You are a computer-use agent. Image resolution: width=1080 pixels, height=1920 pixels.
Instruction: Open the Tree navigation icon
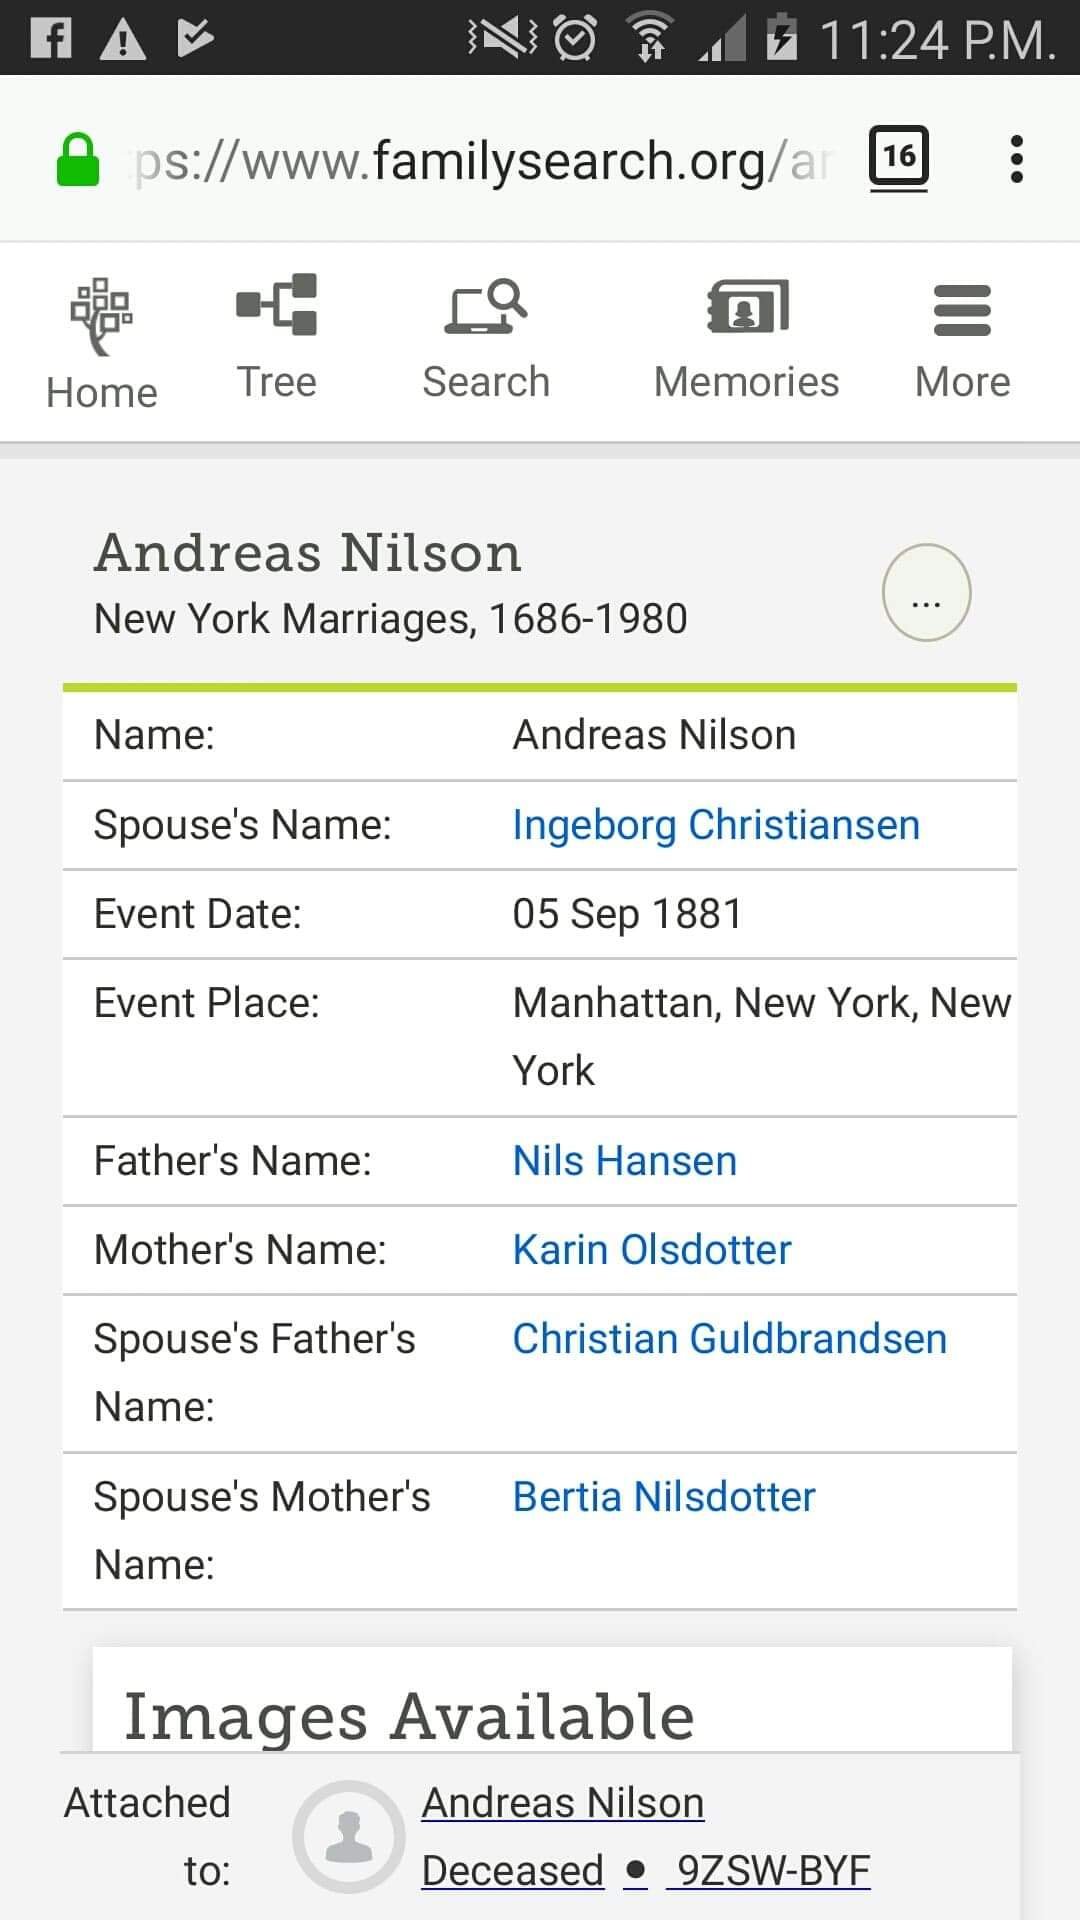[x=277, y=305]
